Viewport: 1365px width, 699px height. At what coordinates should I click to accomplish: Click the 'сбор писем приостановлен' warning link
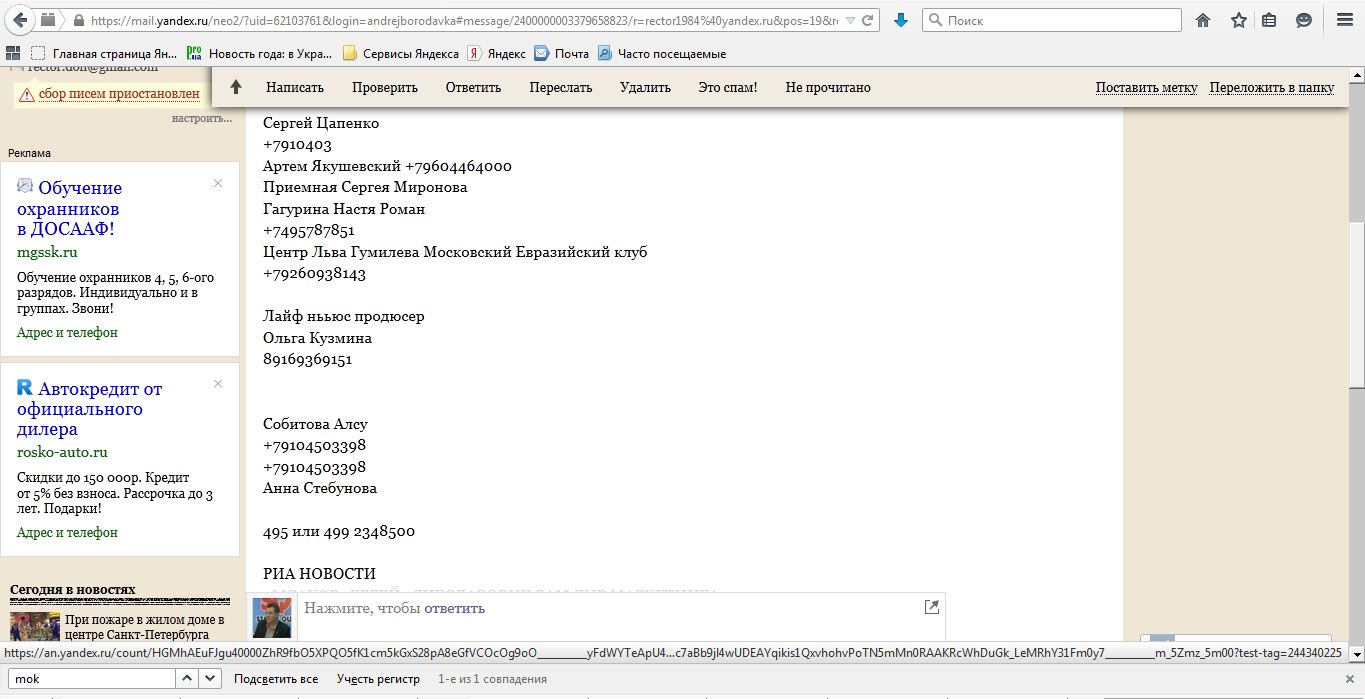[118, 94]
